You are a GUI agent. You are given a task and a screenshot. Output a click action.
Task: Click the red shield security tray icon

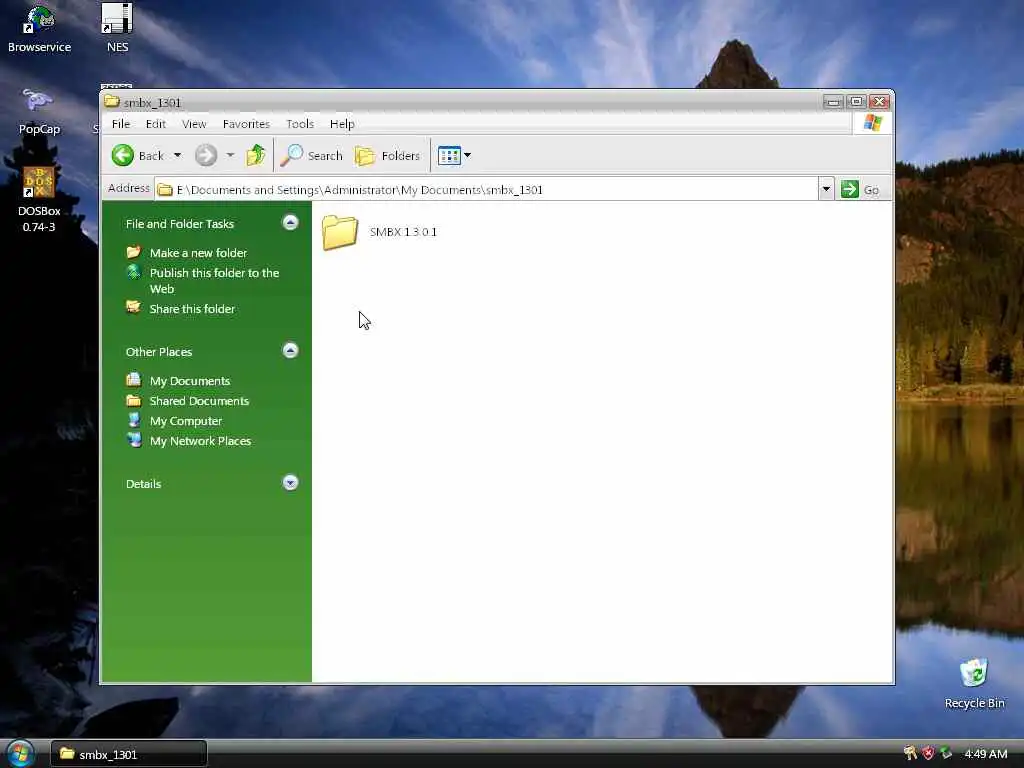click(928, 754)
